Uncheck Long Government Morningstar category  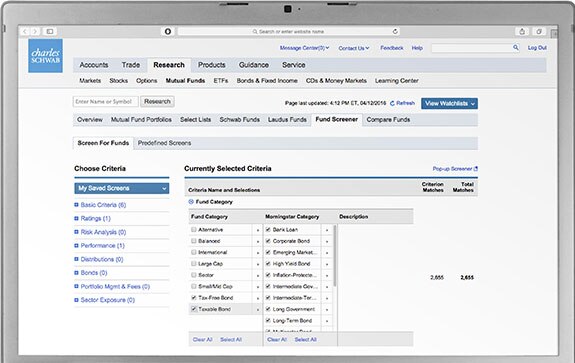pyautogui.click(x=268, y=309)
